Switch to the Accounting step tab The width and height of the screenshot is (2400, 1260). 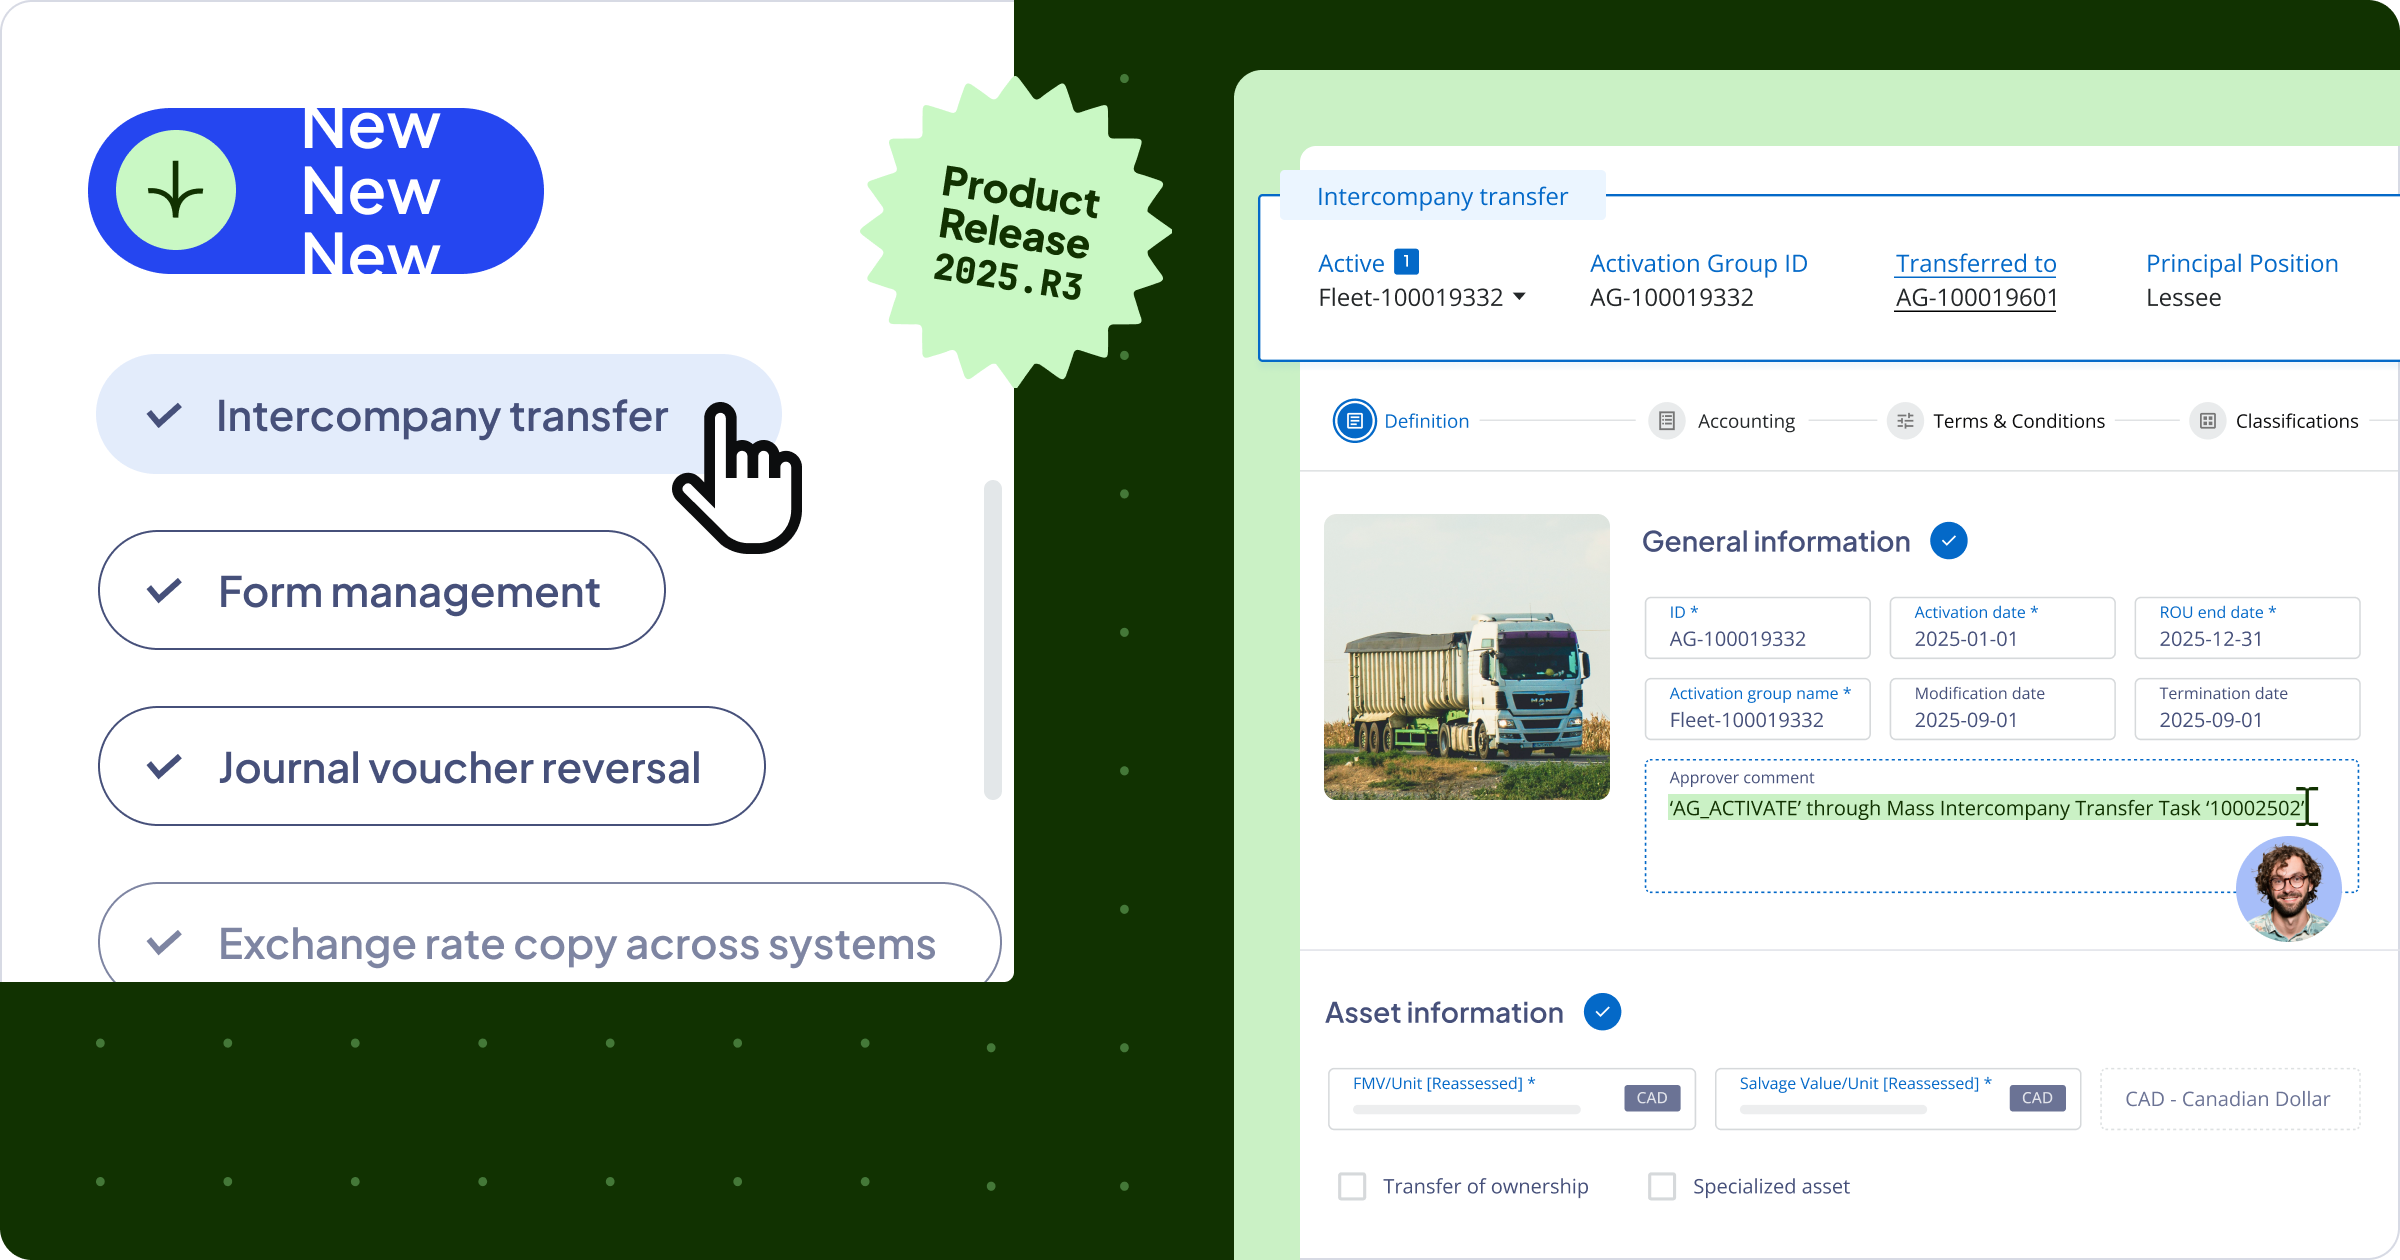coord(1745,421)
